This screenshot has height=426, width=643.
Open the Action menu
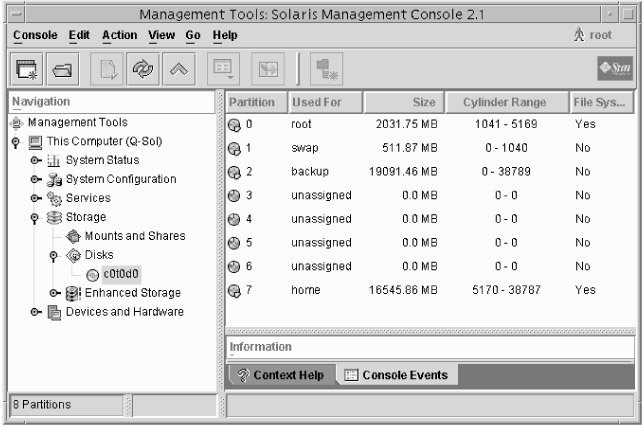point(120,35)
